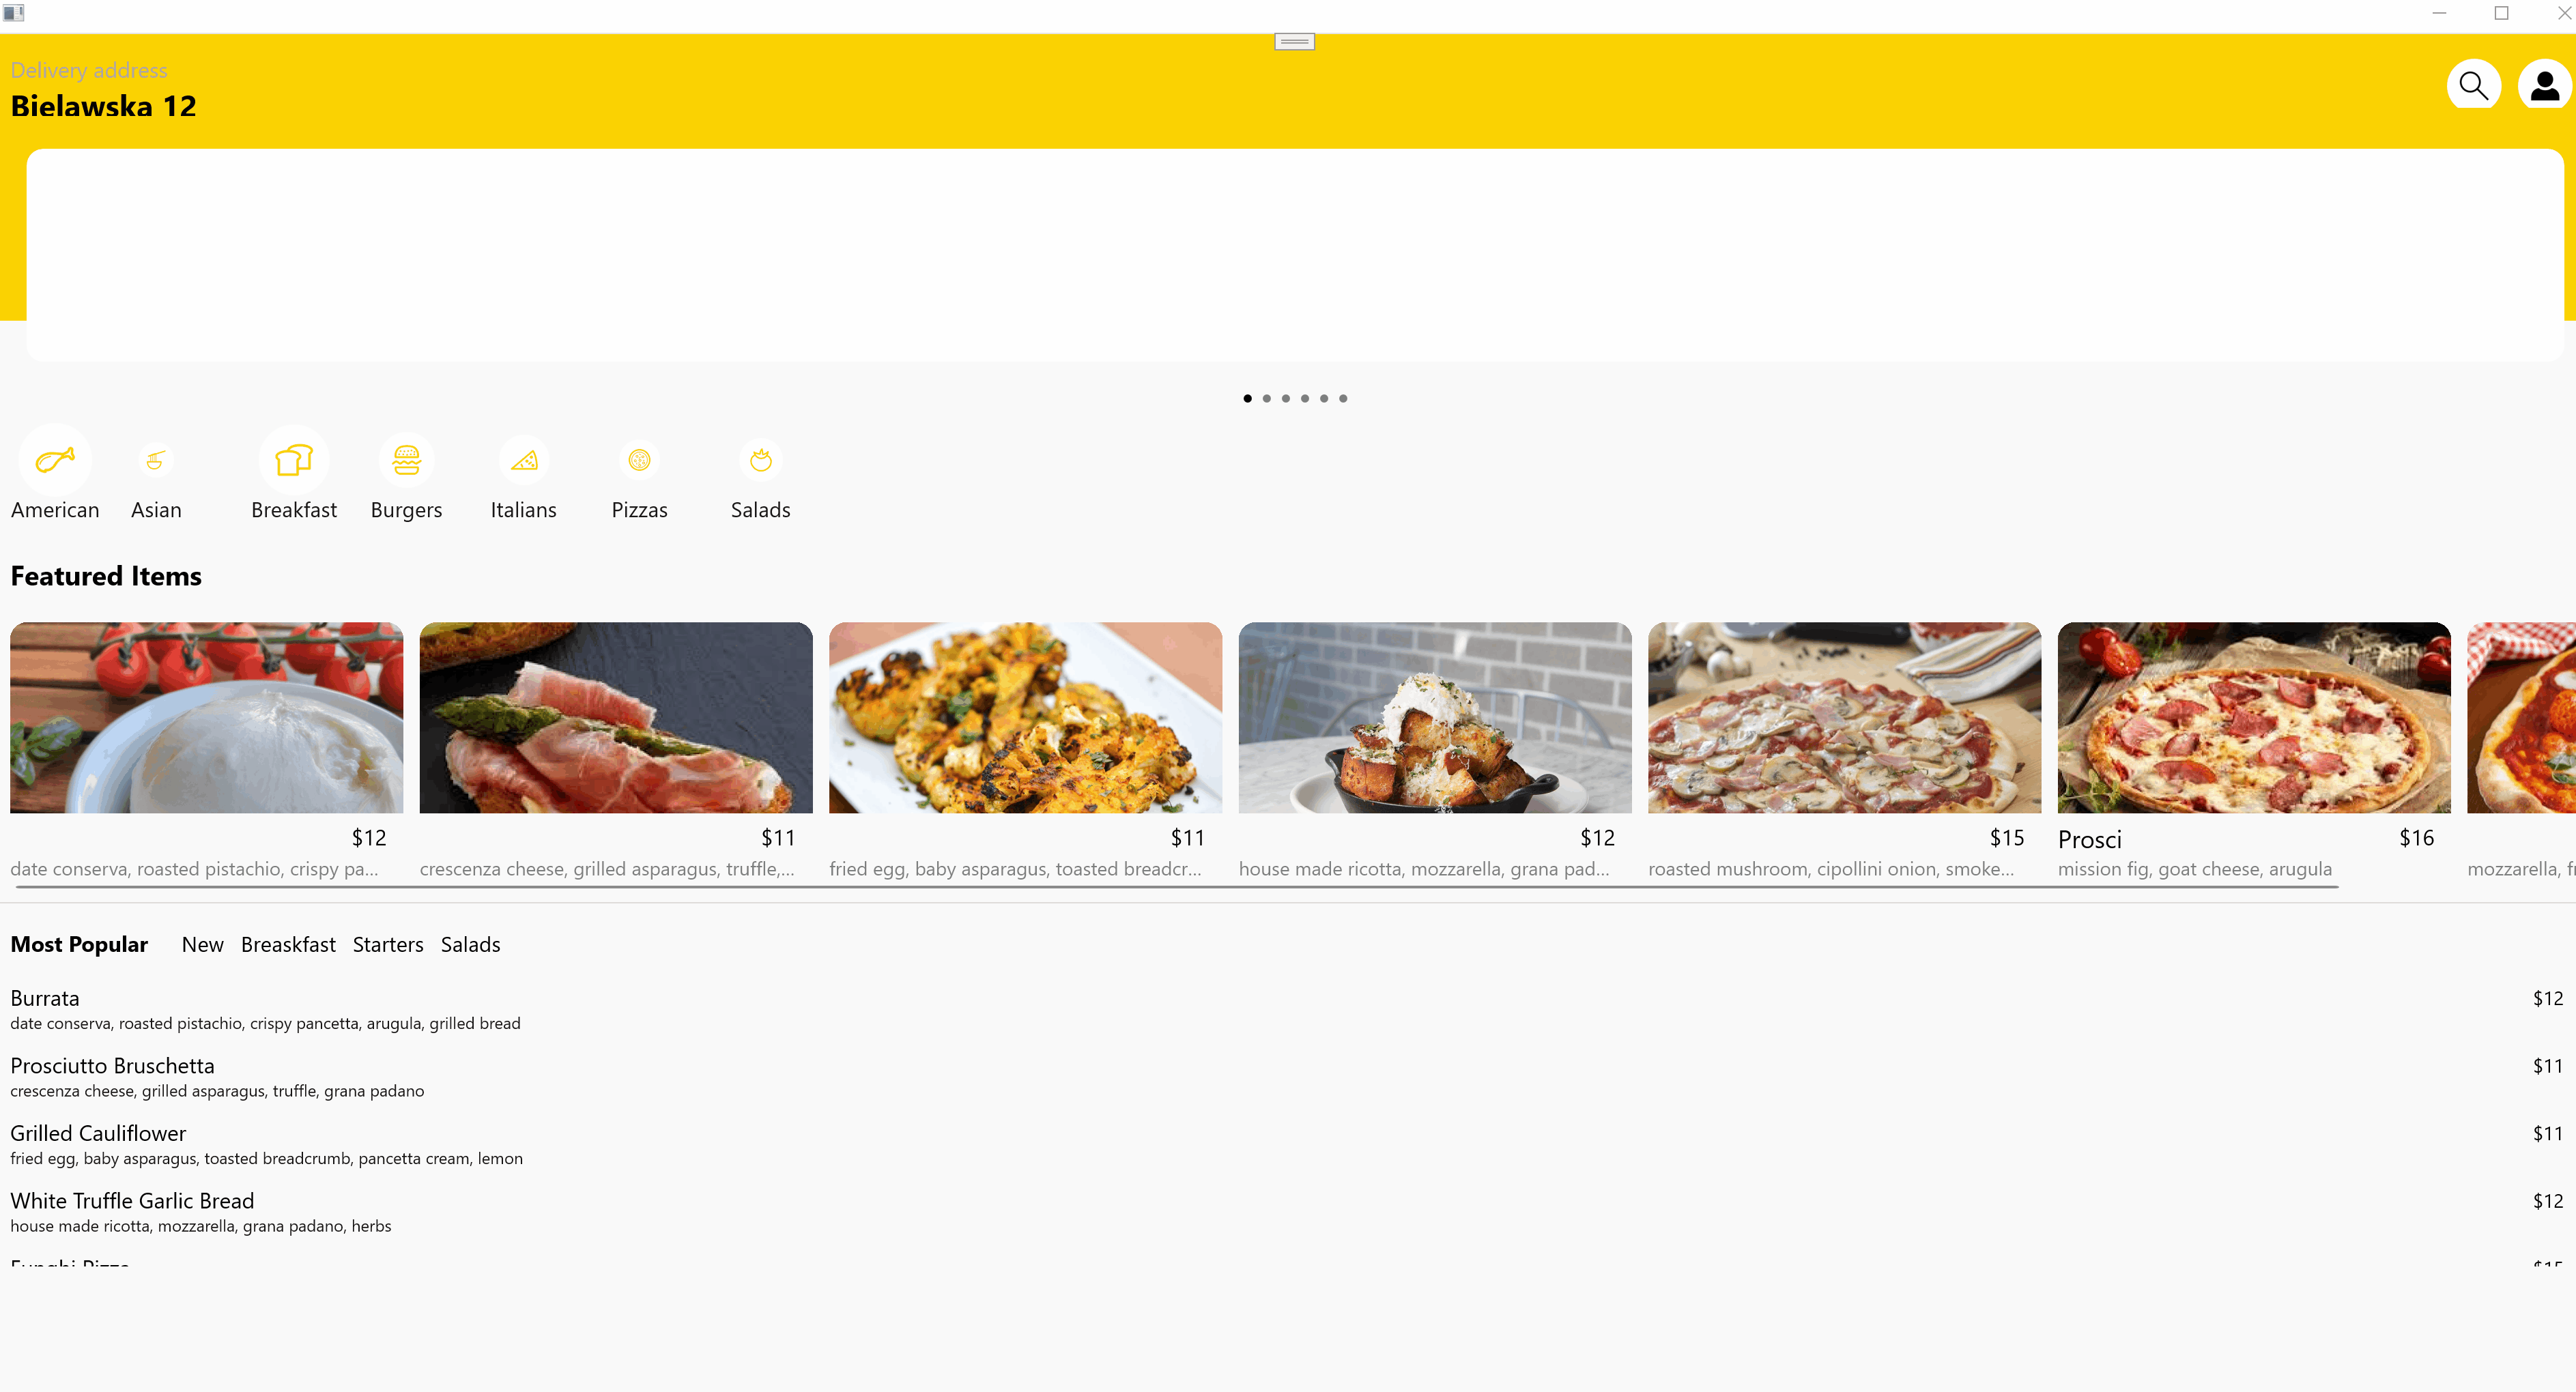
Task: Select Grilled Cauliflower list item
Action: pos(1287,1145)
